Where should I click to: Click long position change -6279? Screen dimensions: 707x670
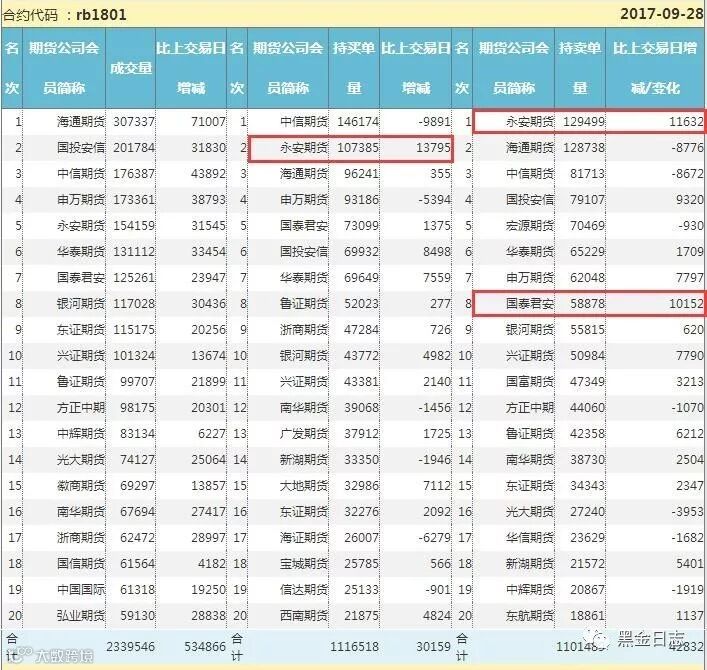coord(434,538)
